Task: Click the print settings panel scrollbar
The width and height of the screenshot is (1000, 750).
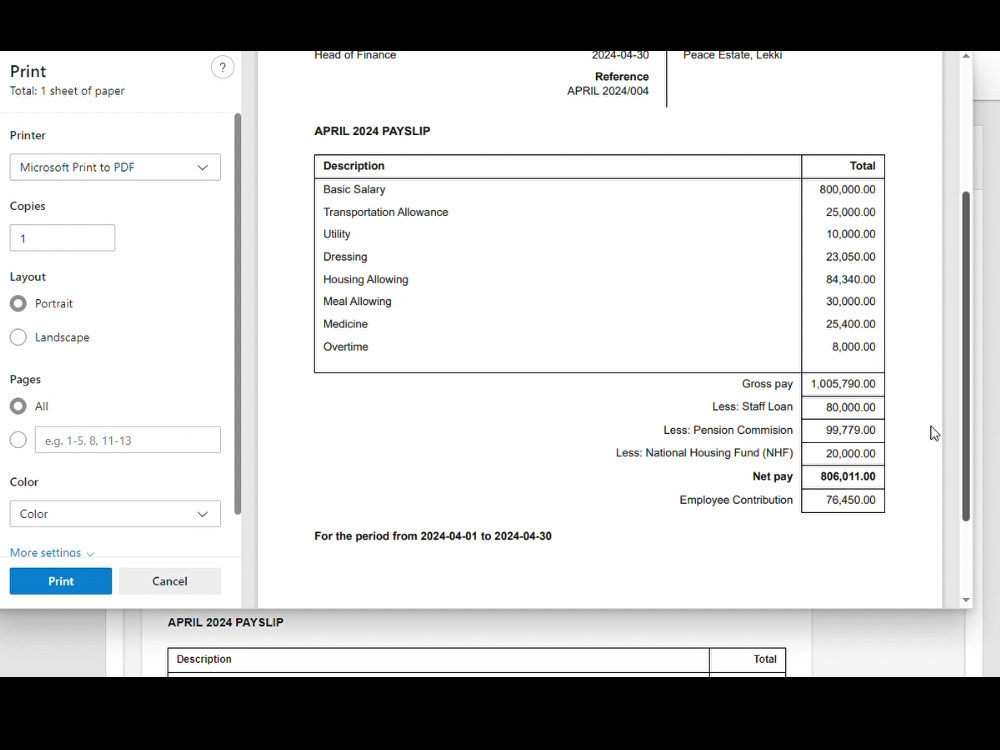Action: pos(238,314)
